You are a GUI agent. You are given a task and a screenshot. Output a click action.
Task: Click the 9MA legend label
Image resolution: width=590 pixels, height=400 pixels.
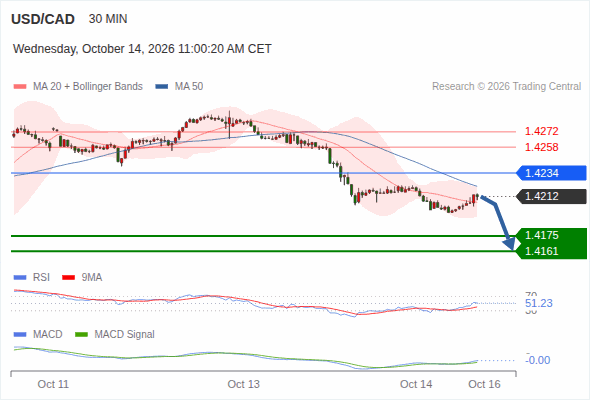point(92,278)
